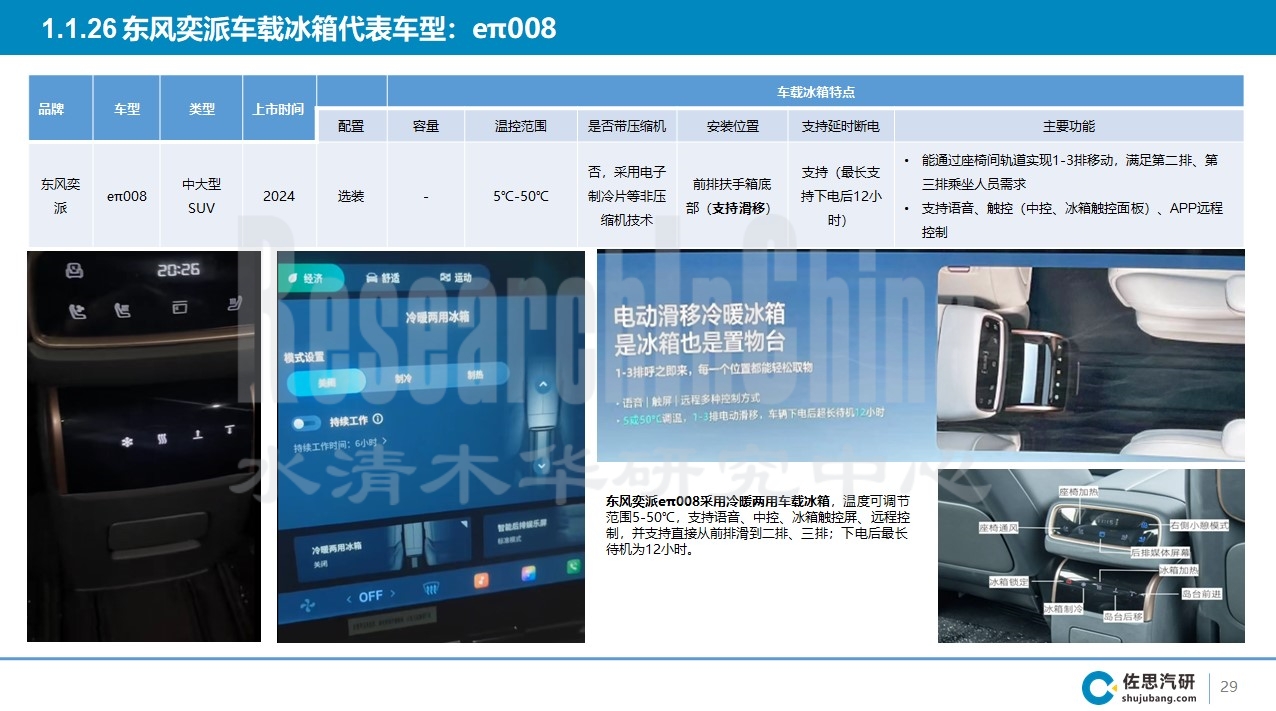Tap the heating waves icon on fridge panel

[160, 438]
